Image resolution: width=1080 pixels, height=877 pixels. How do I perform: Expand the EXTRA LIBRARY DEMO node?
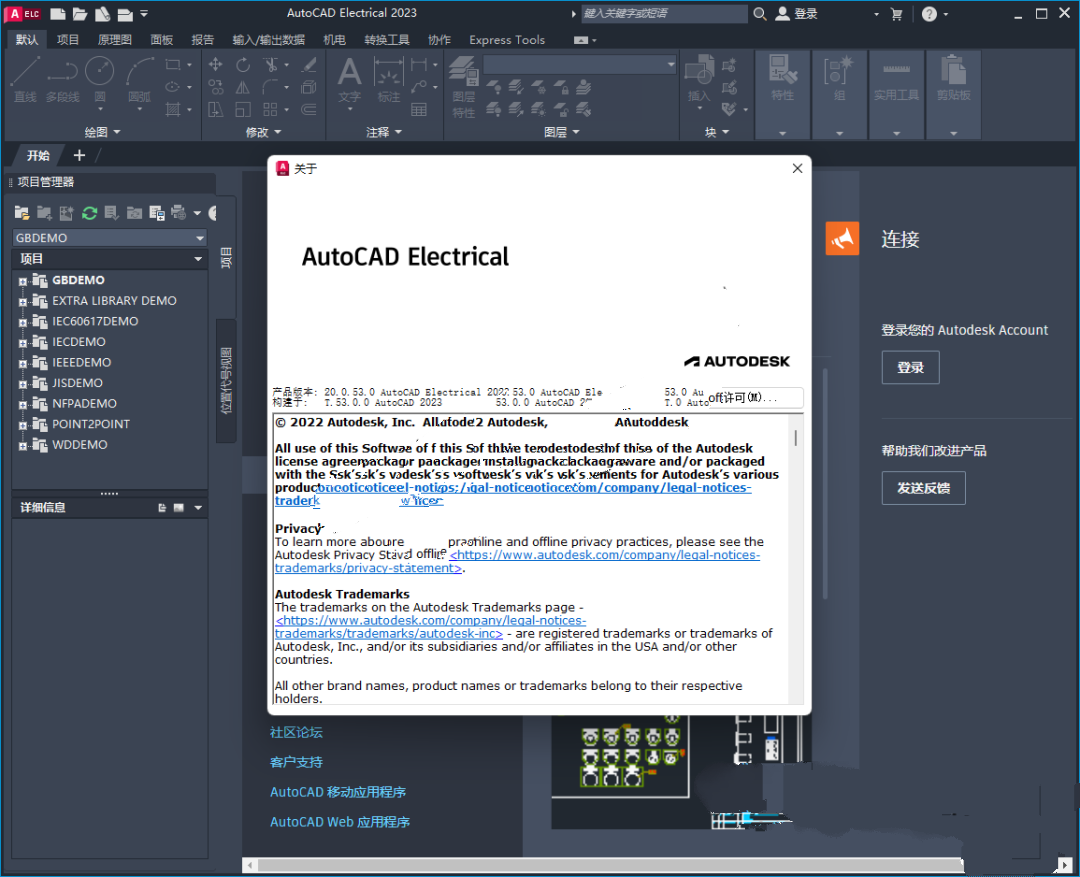coord(23,302)
